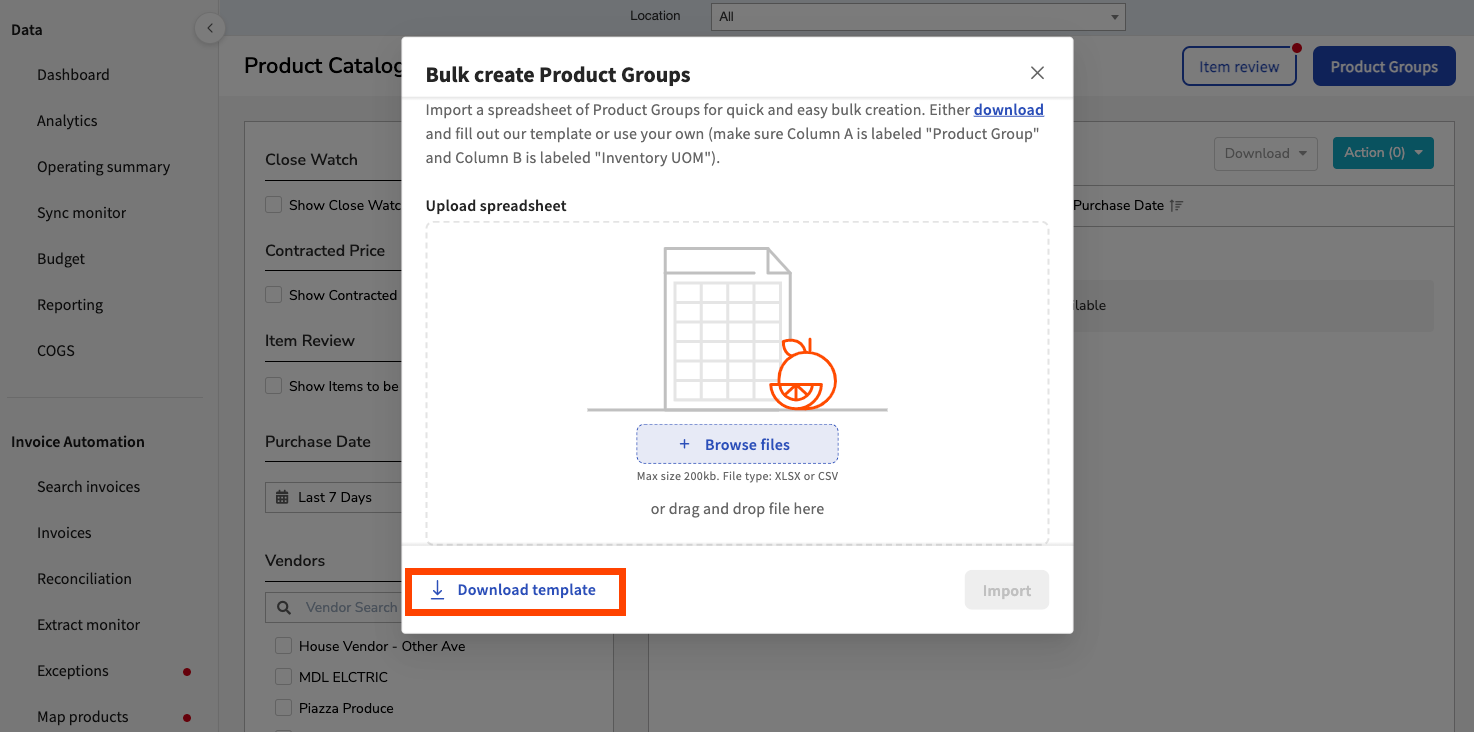Screen dimensions: 1474x732
Task: Open the Location dropdown showing All
Action: point(916,16)
